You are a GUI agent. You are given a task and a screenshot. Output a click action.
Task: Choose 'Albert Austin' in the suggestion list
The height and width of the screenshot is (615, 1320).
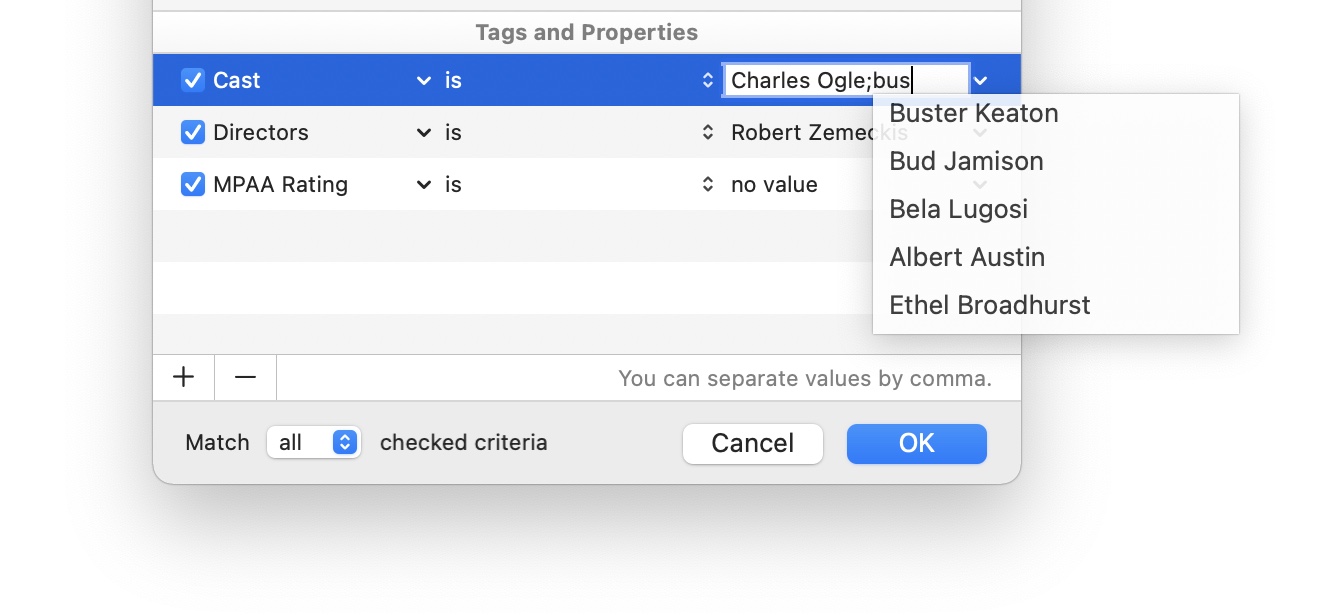pyautogui.click(x=967, y=257)
